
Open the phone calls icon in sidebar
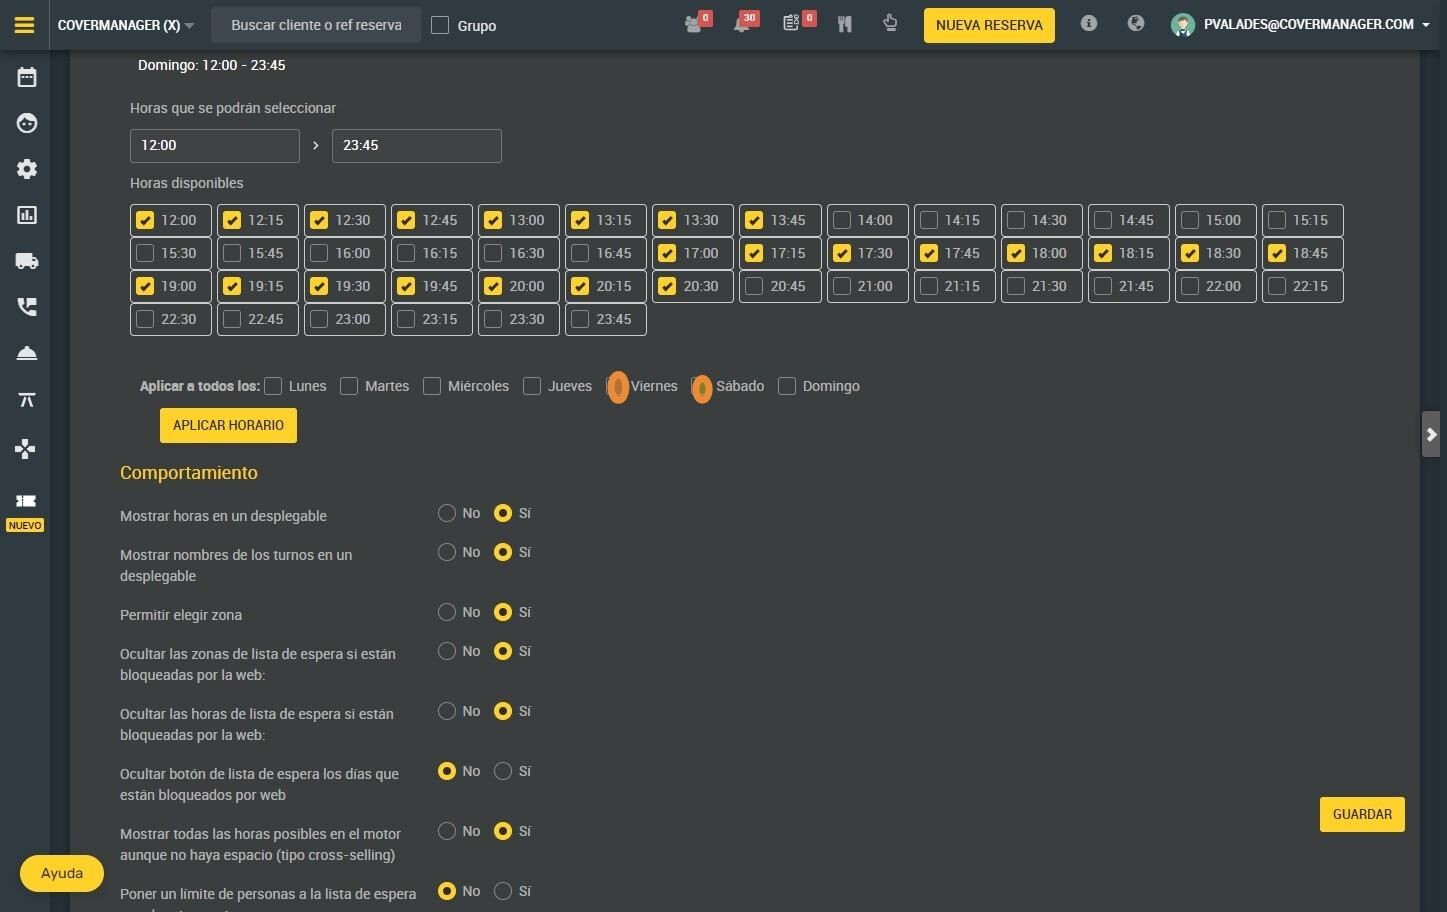(x=27, y=307)
